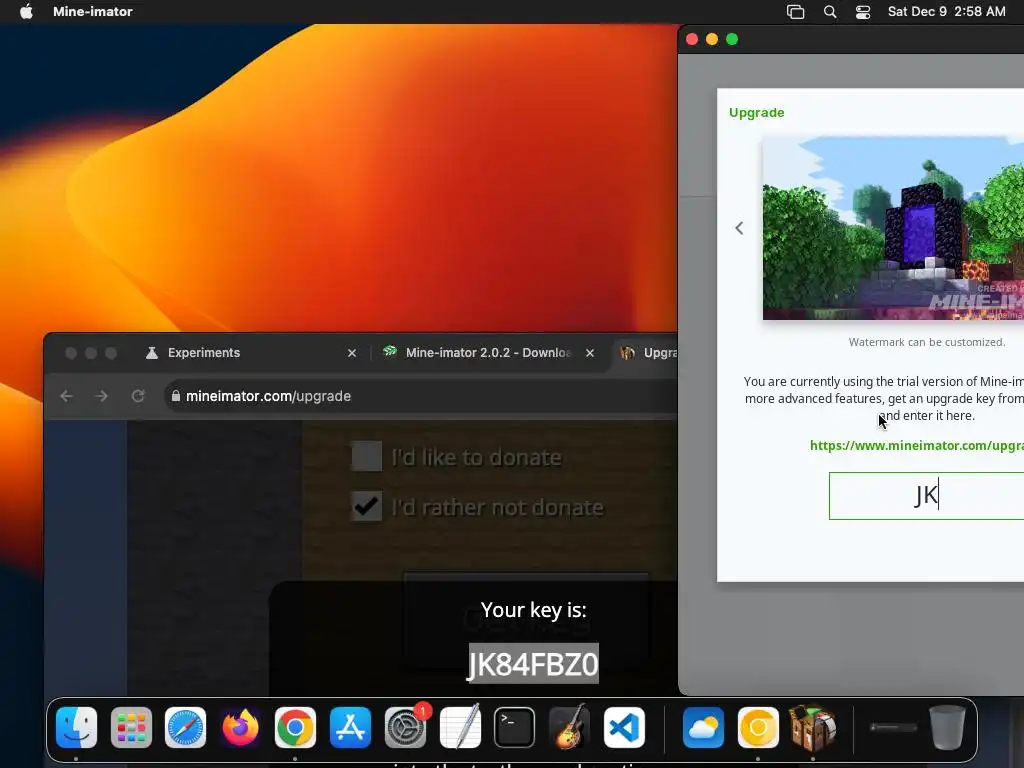Reload the page in Chrome
The height and width of the screenshot is (768, 1024).
(x=138, y=396)
